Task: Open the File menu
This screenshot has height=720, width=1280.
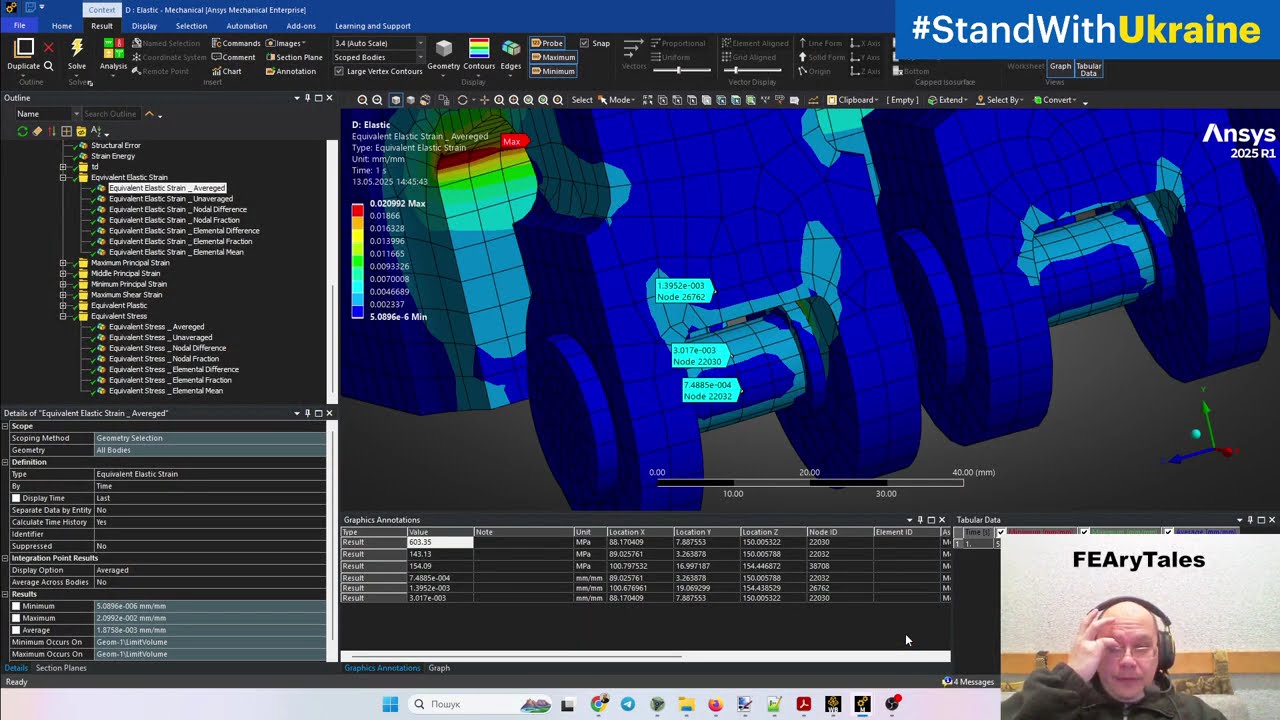Action: (19, 26)
